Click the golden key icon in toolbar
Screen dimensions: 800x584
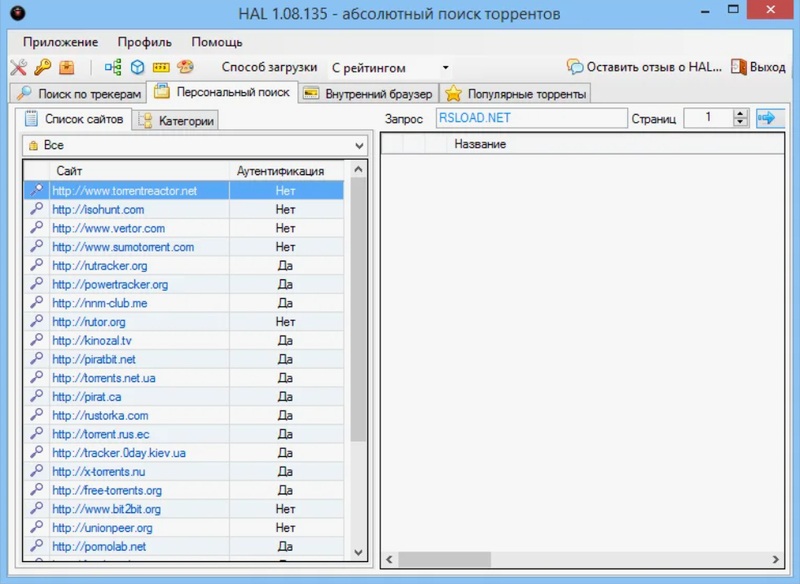[42, 68]
